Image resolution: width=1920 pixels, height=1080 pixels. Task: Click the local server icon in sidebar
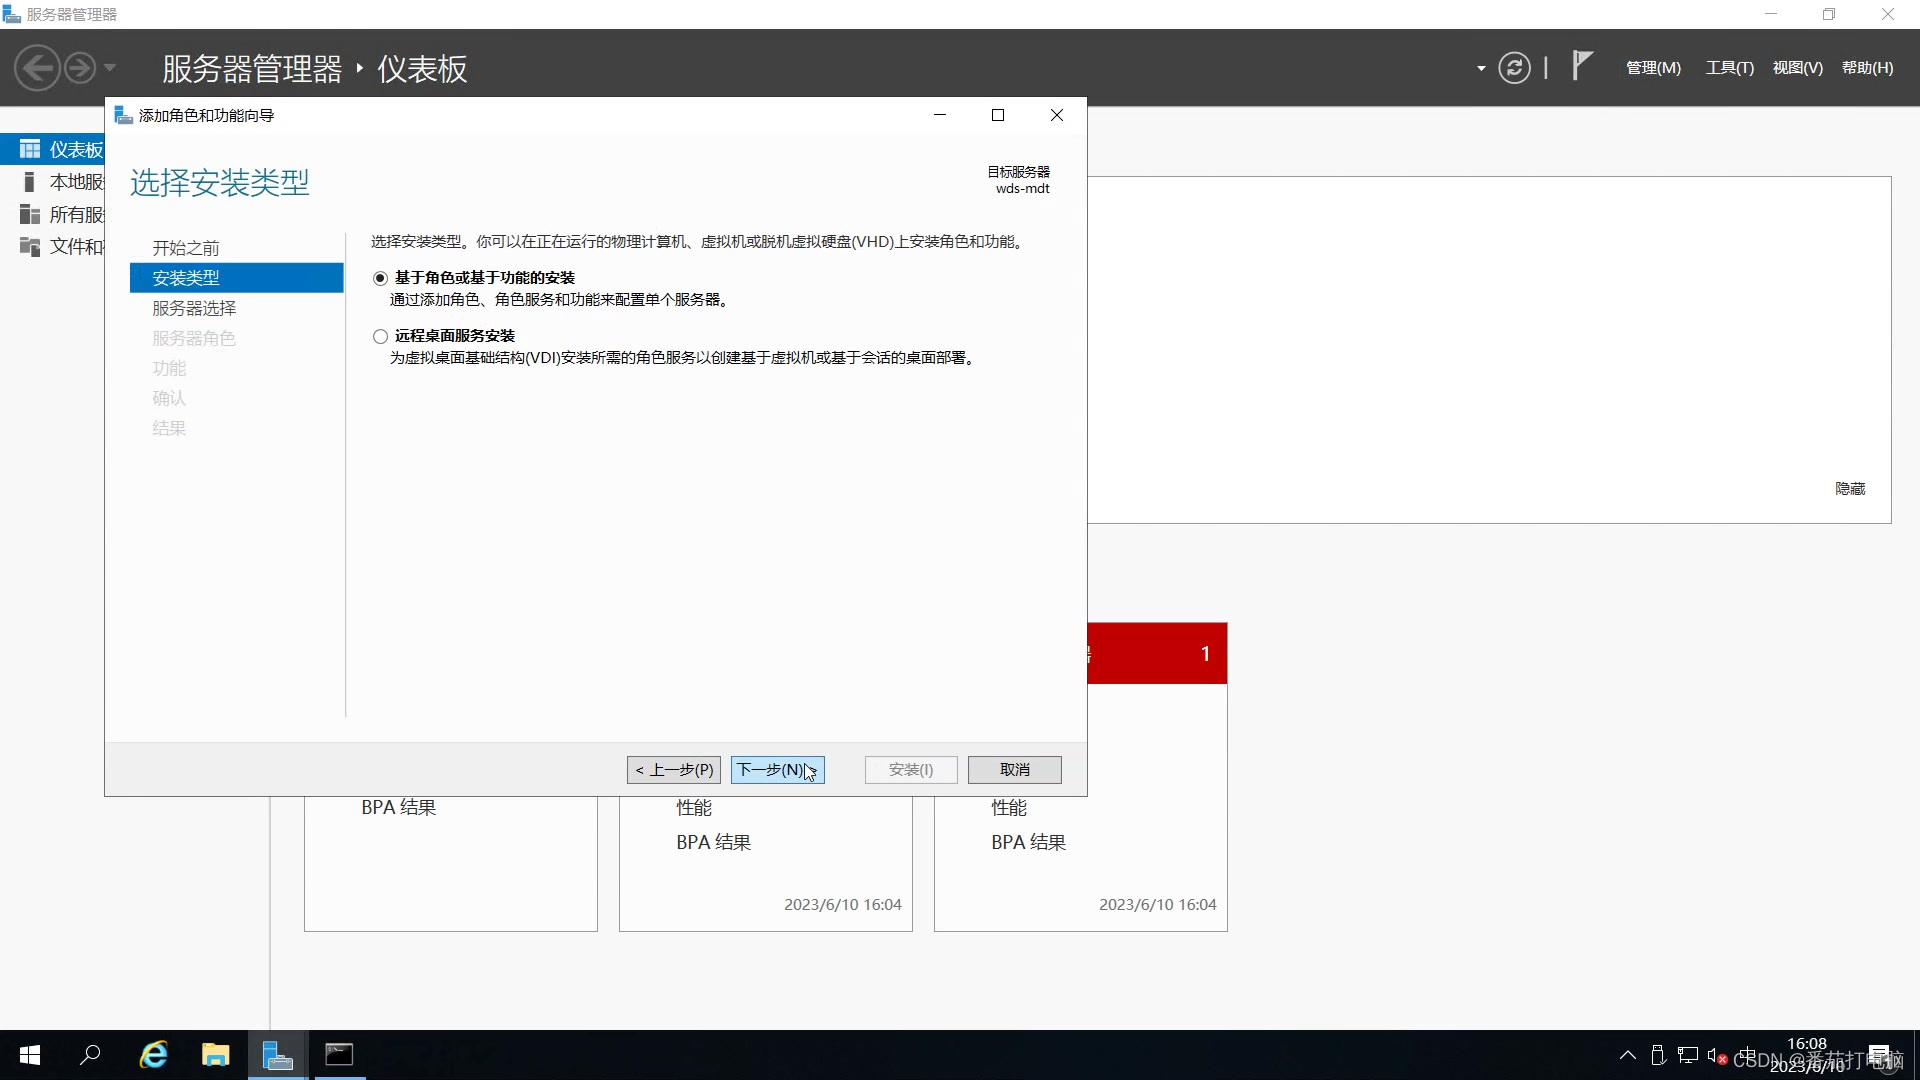click(x=29, y=182)
